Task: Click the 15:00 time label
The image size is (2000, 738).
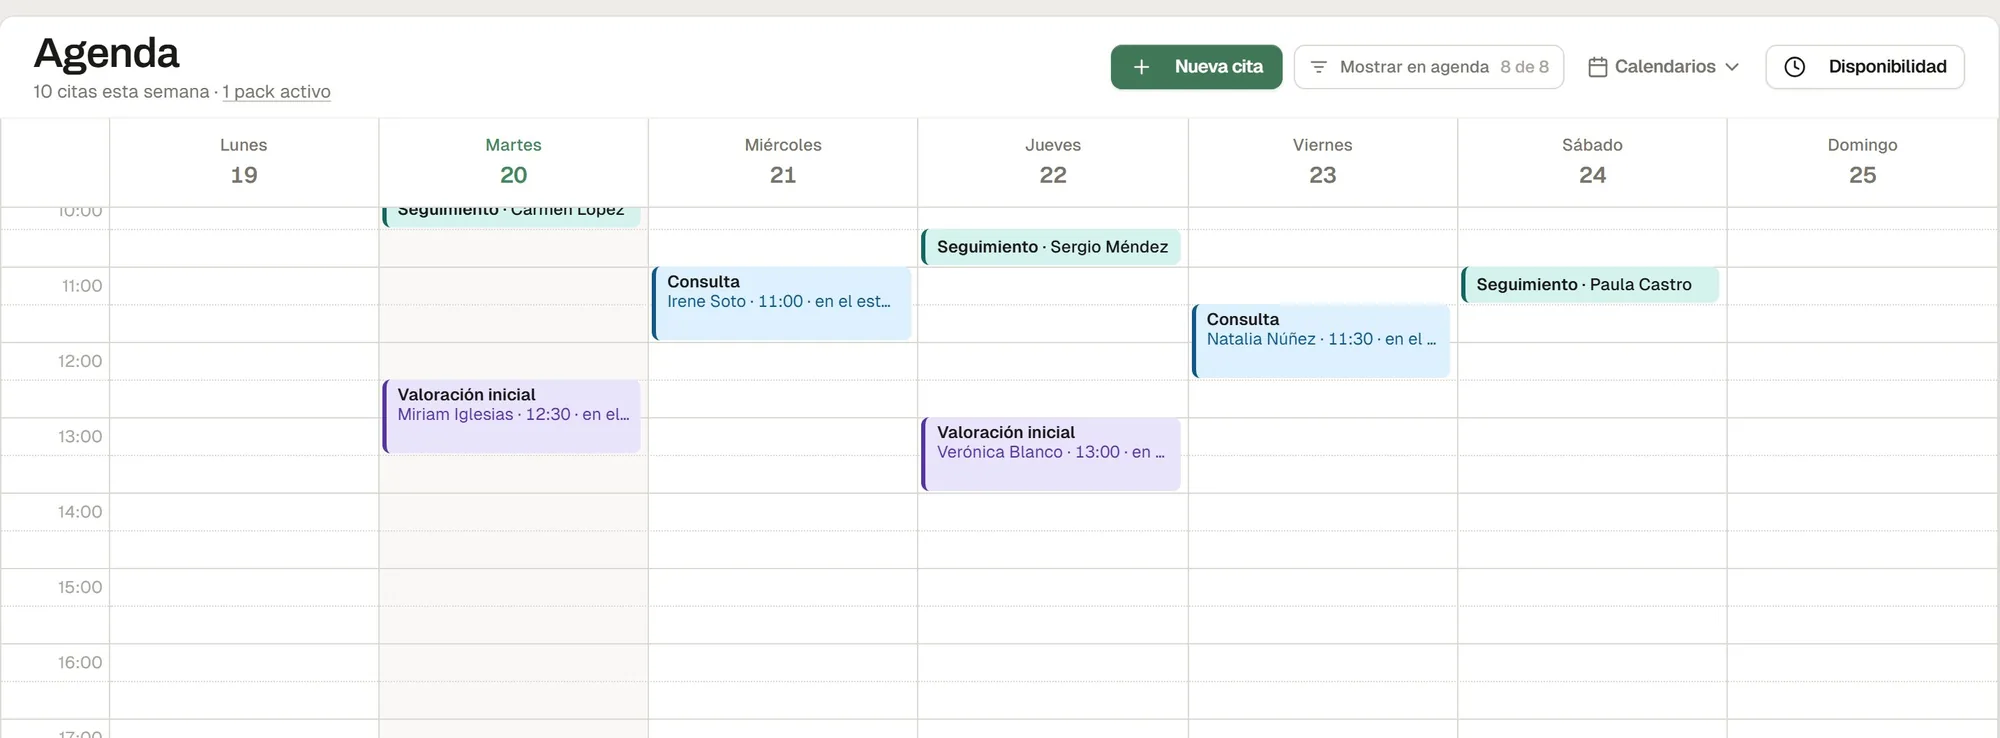Action: [80, 587]
